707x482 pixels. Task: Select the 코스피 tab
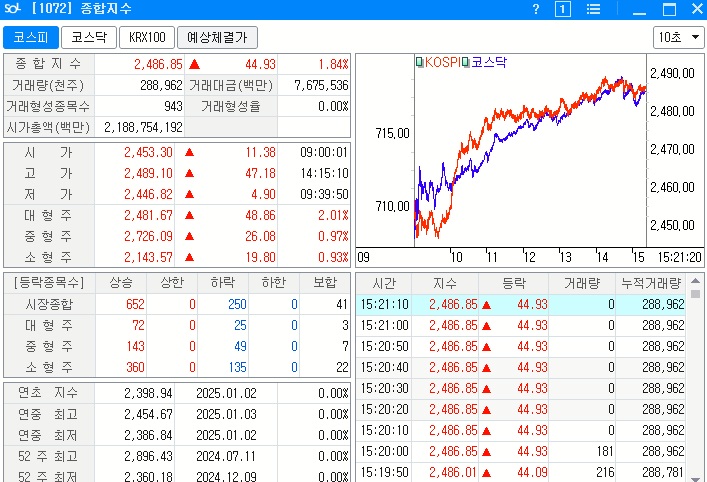point(31,37)
